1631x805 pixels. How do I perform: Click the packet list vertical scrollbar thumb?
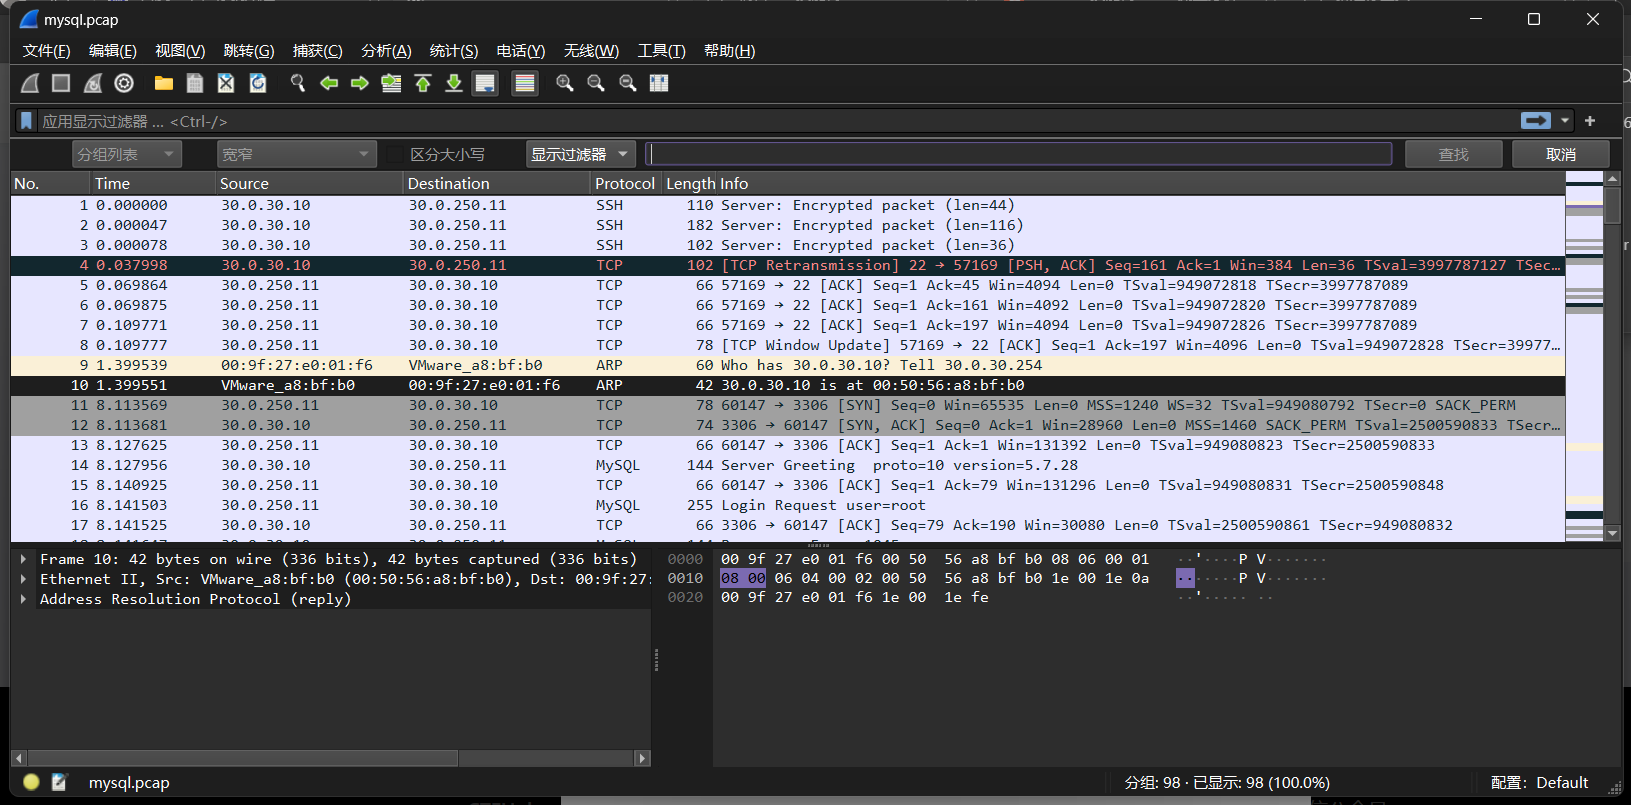point(1612,204)
